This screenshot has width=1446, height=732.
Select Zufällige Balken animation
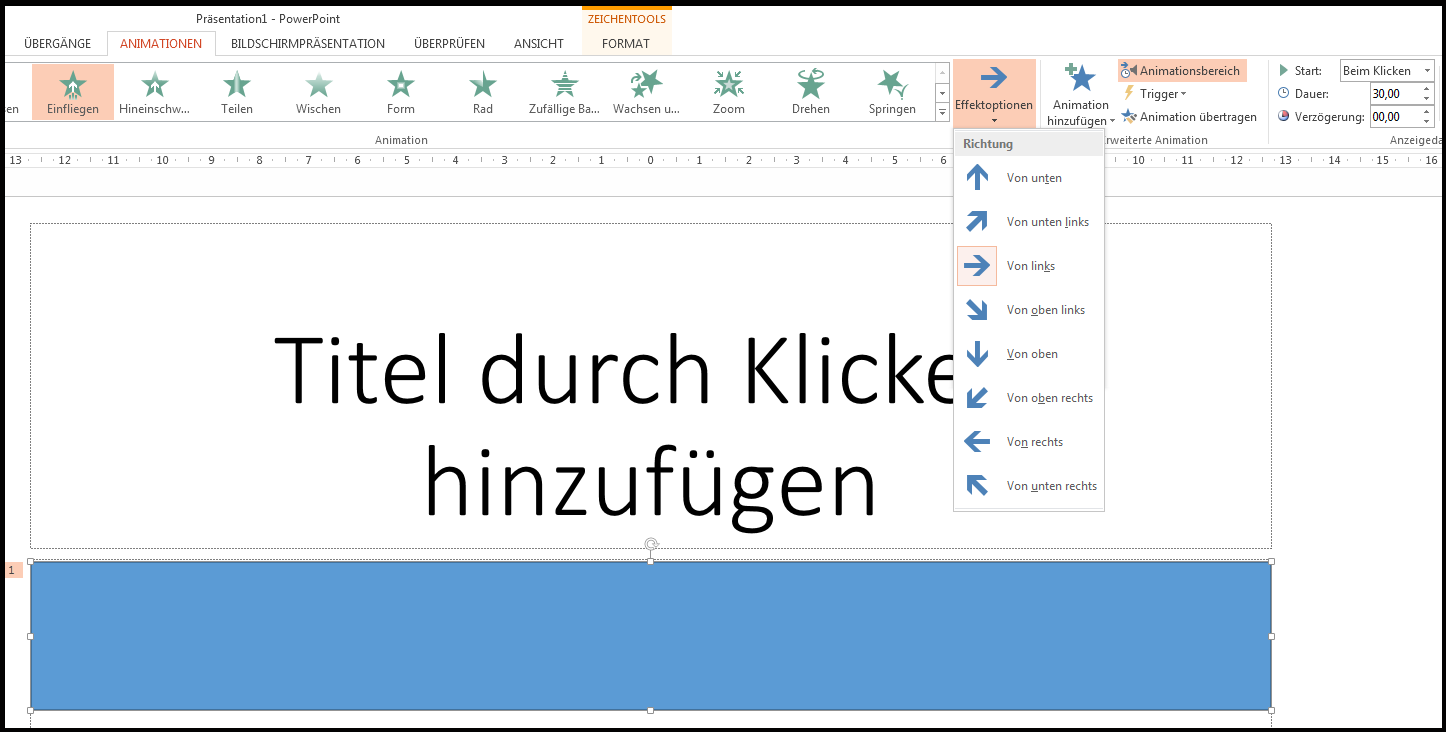pyautogui.click(x=565, y=92)
